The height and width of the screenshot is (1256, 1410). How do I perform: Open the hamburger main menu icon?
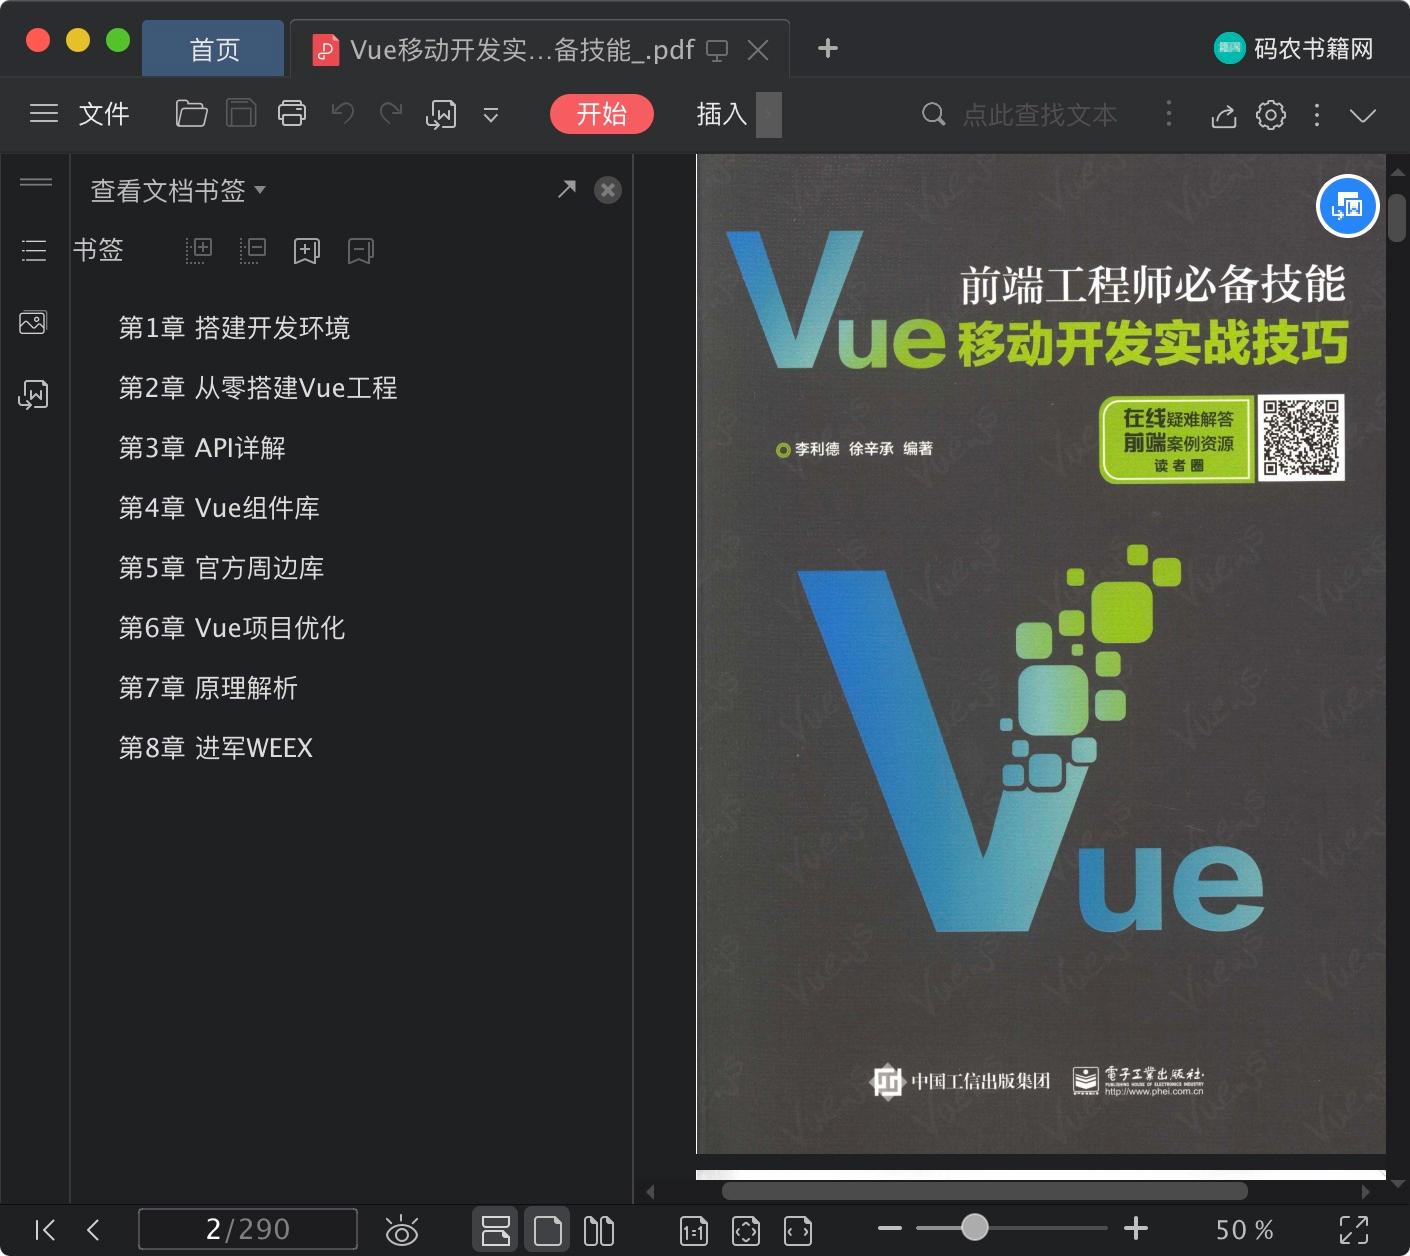point(44,114)
